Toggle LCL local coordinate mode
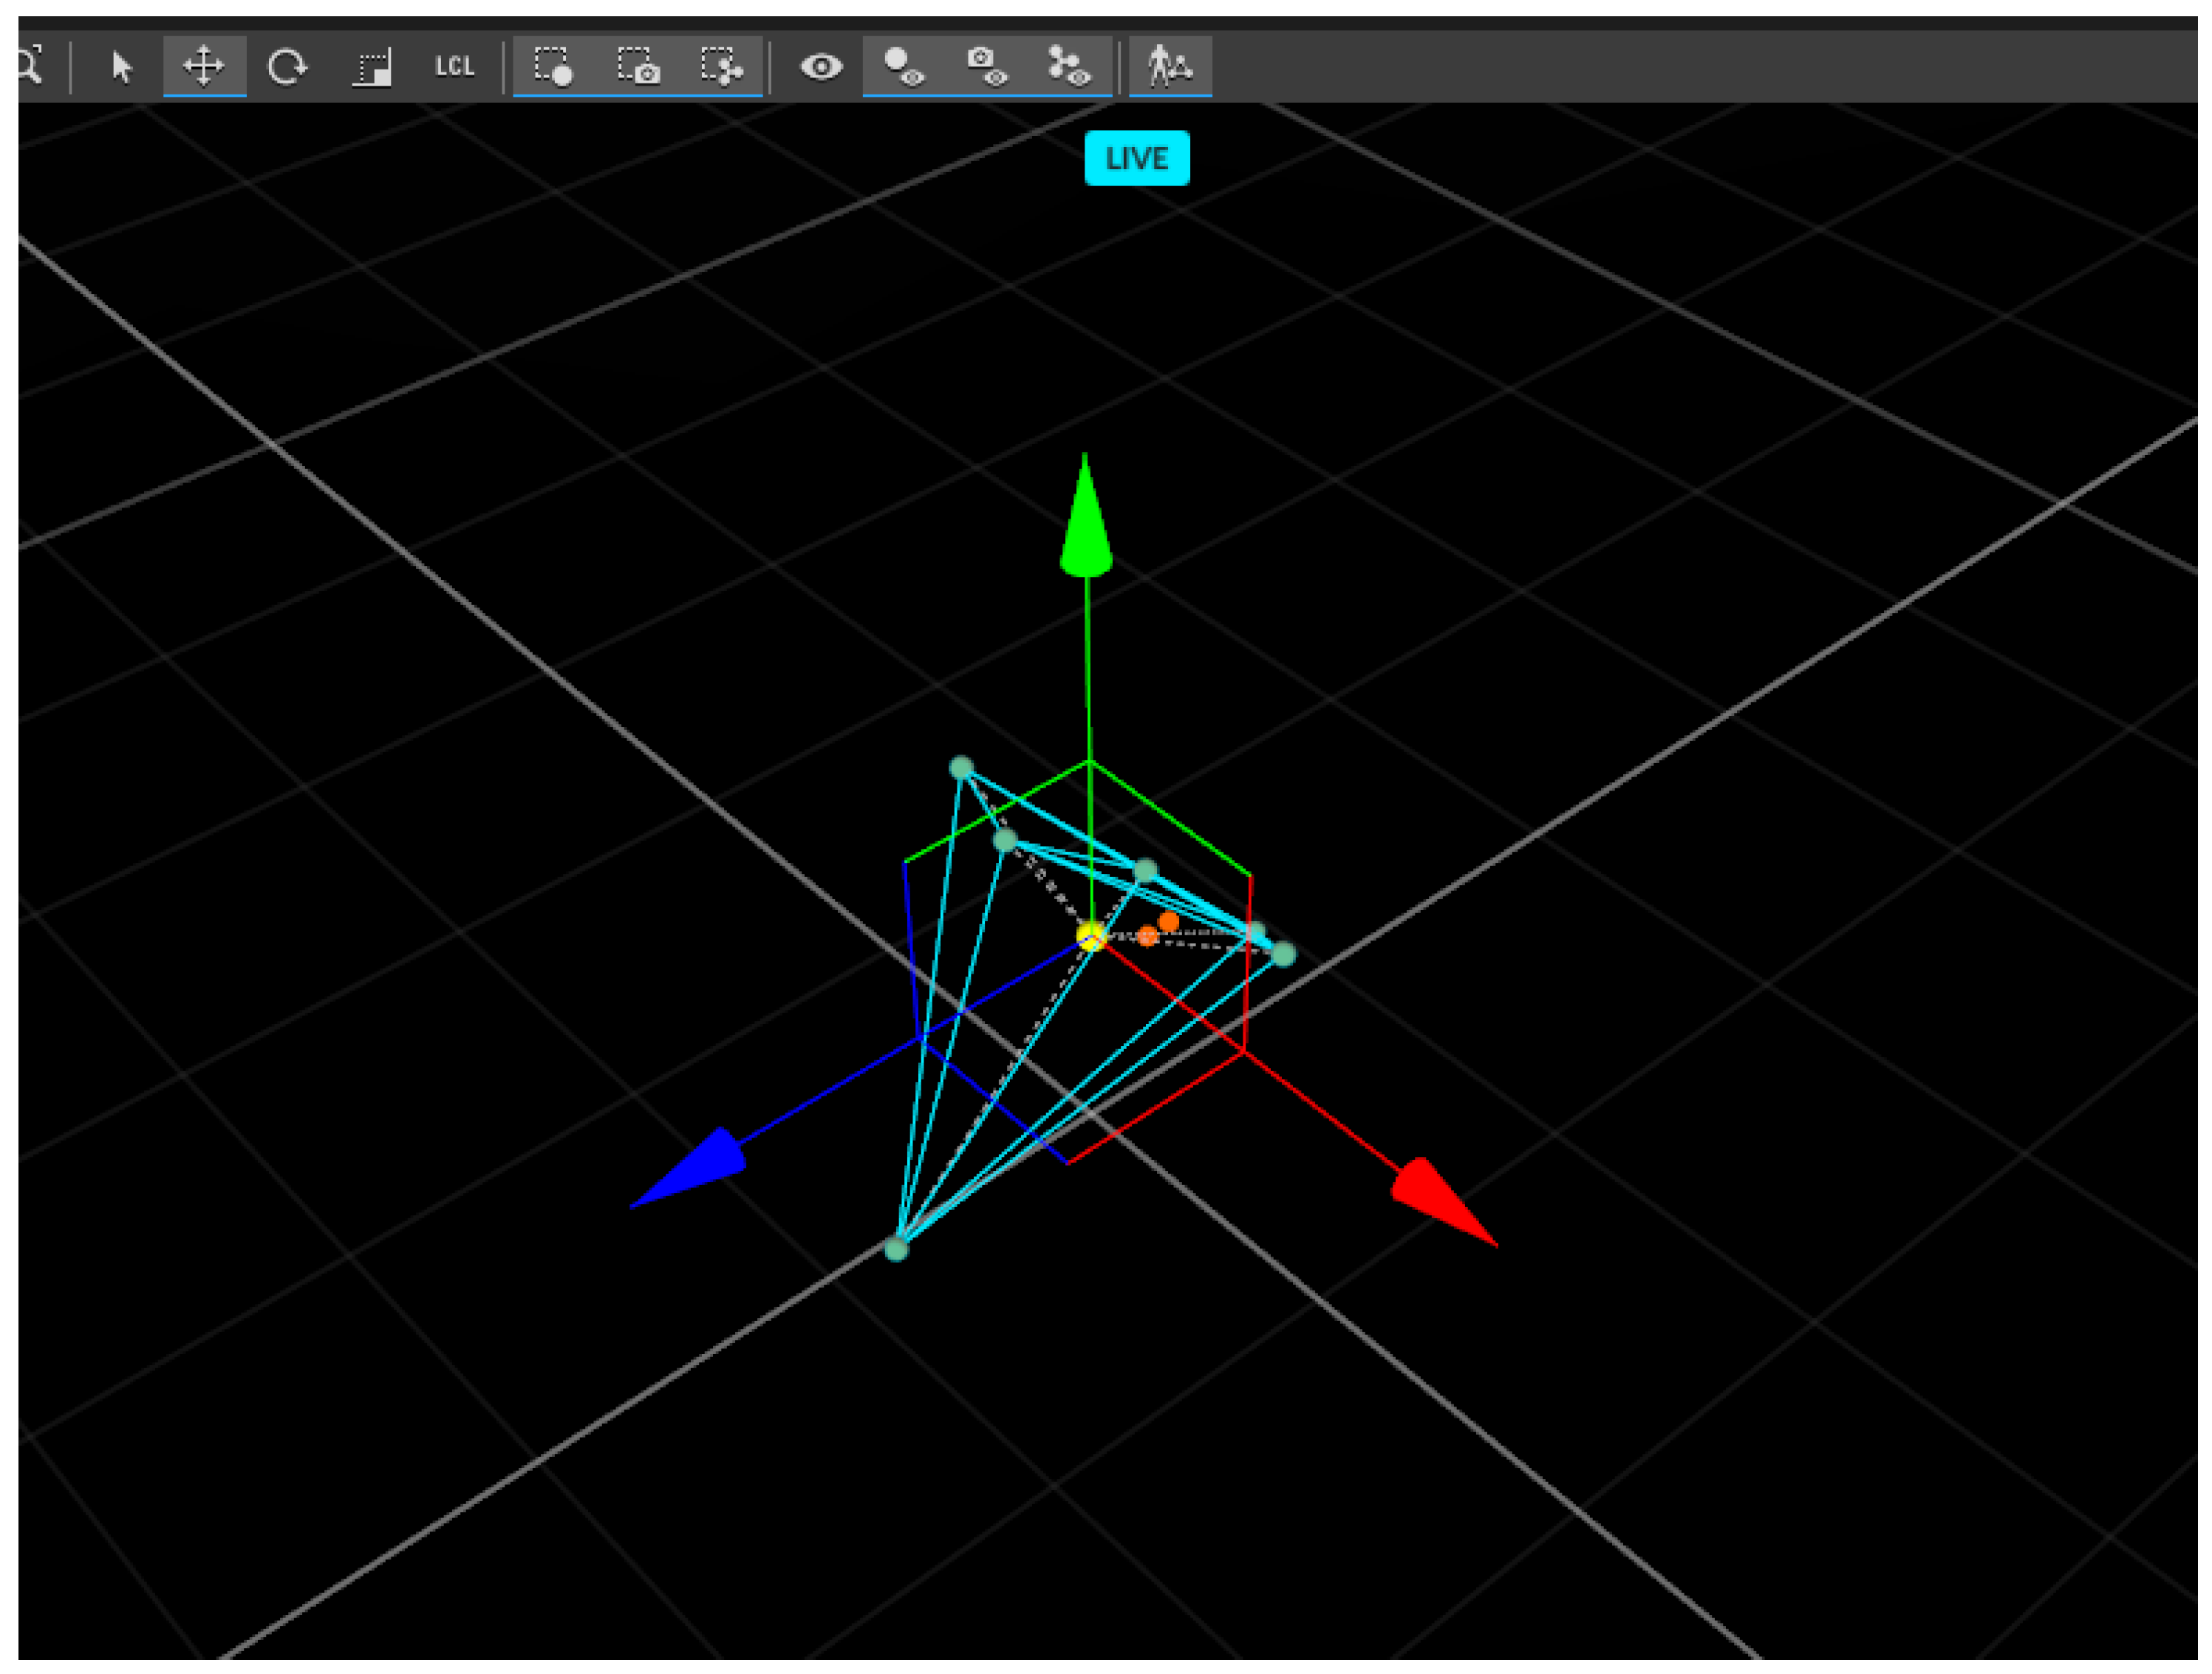Screen dimensions: 2212x1674 coord(454,67)
